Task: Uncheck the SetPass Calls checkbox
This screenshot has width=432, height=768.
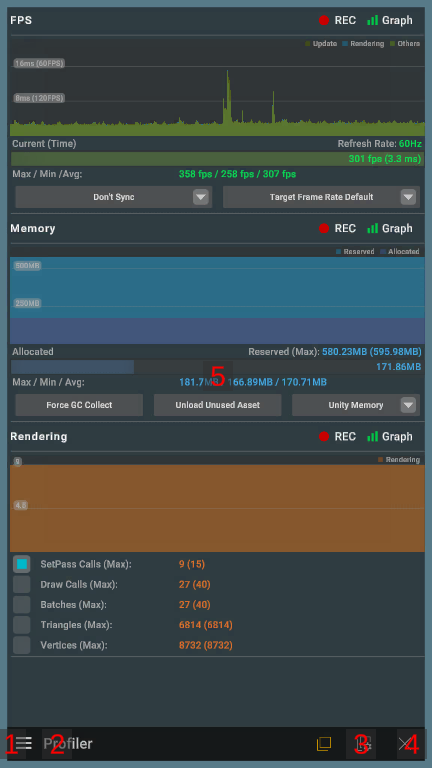Action: click(x=22, y=564)
